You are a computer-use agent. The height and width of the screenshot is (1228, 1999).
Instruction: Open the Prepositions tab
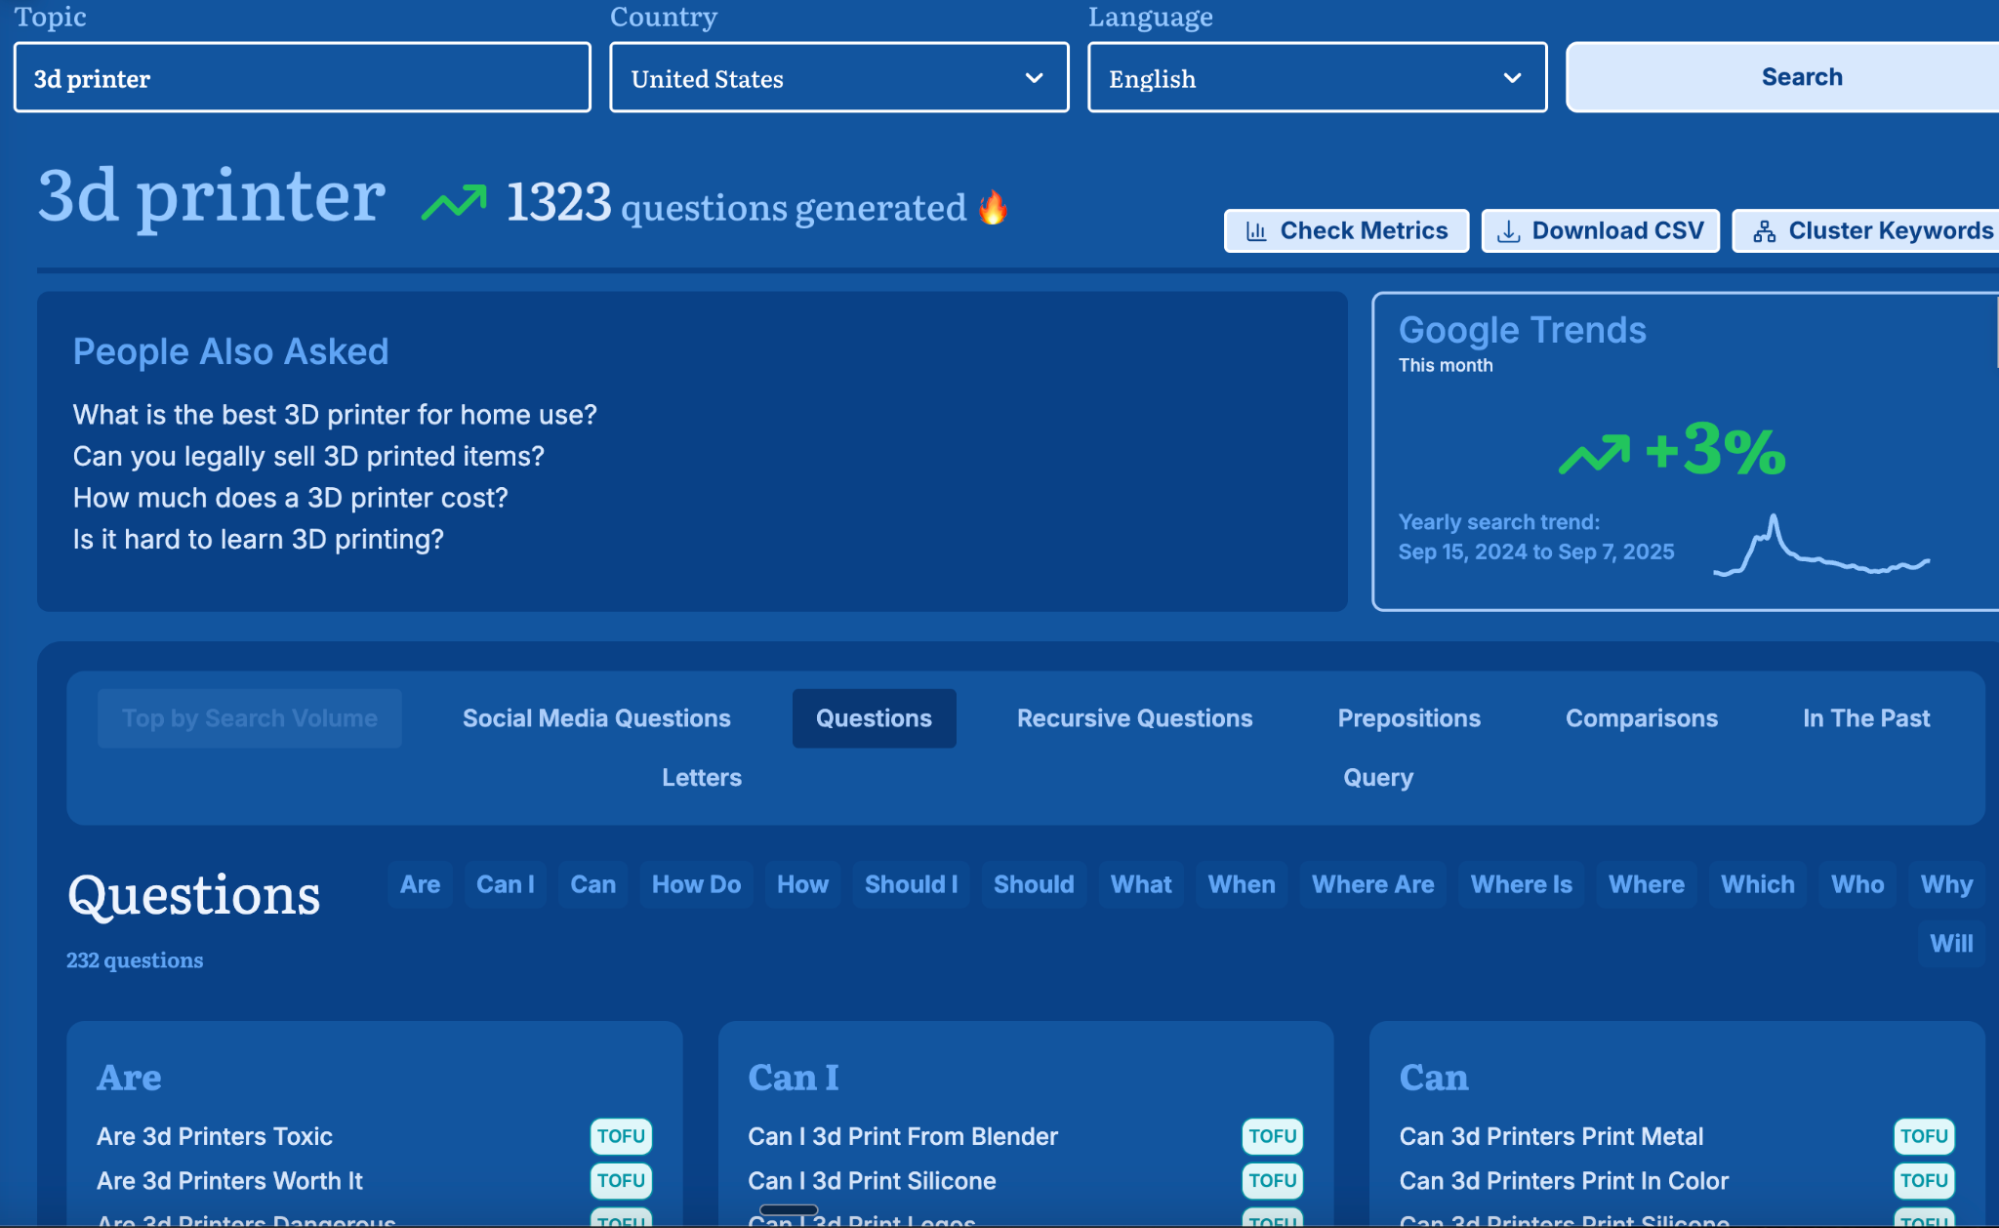click(1409, 718)
